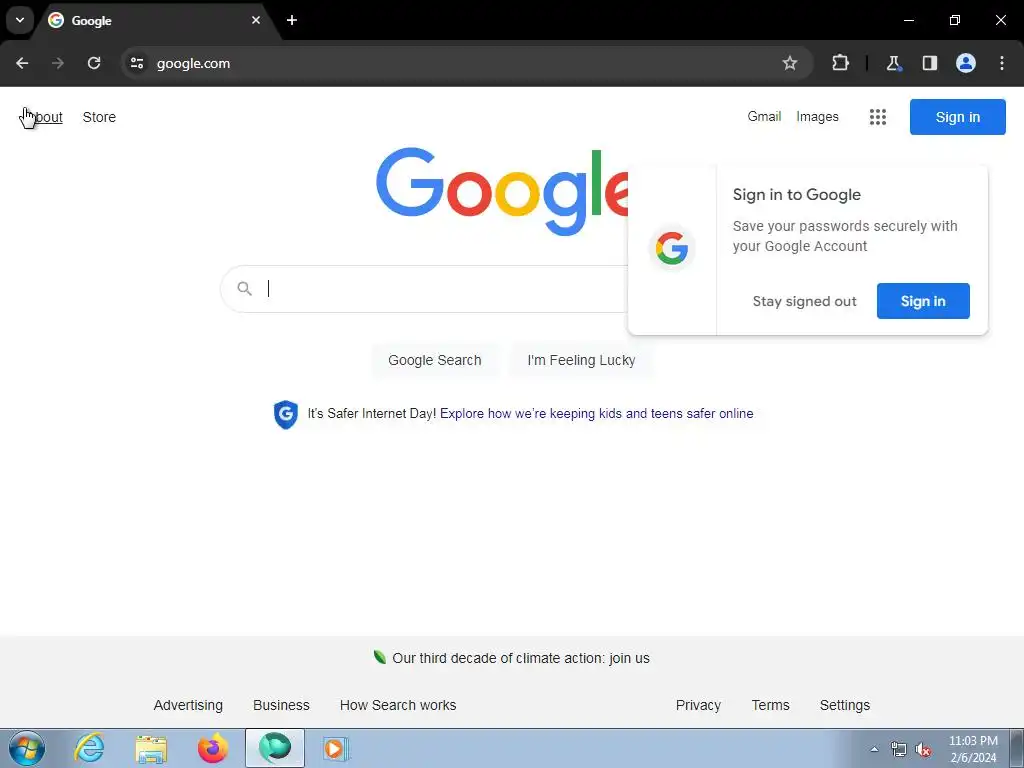Open How Search works link
The height and width of the screenshot is (768, 1024).
(398, 705)
